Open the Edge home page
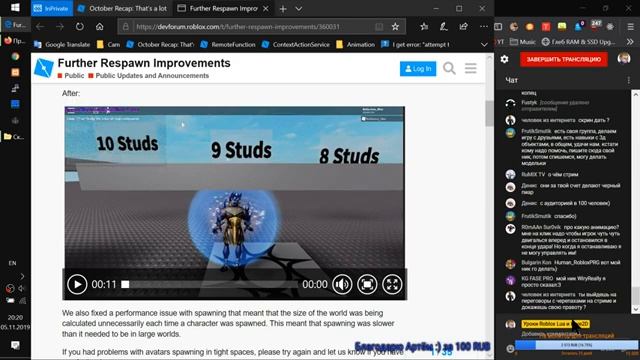This screenshot has width=640, height=360. pyautogui.click(x=100, y=27)
